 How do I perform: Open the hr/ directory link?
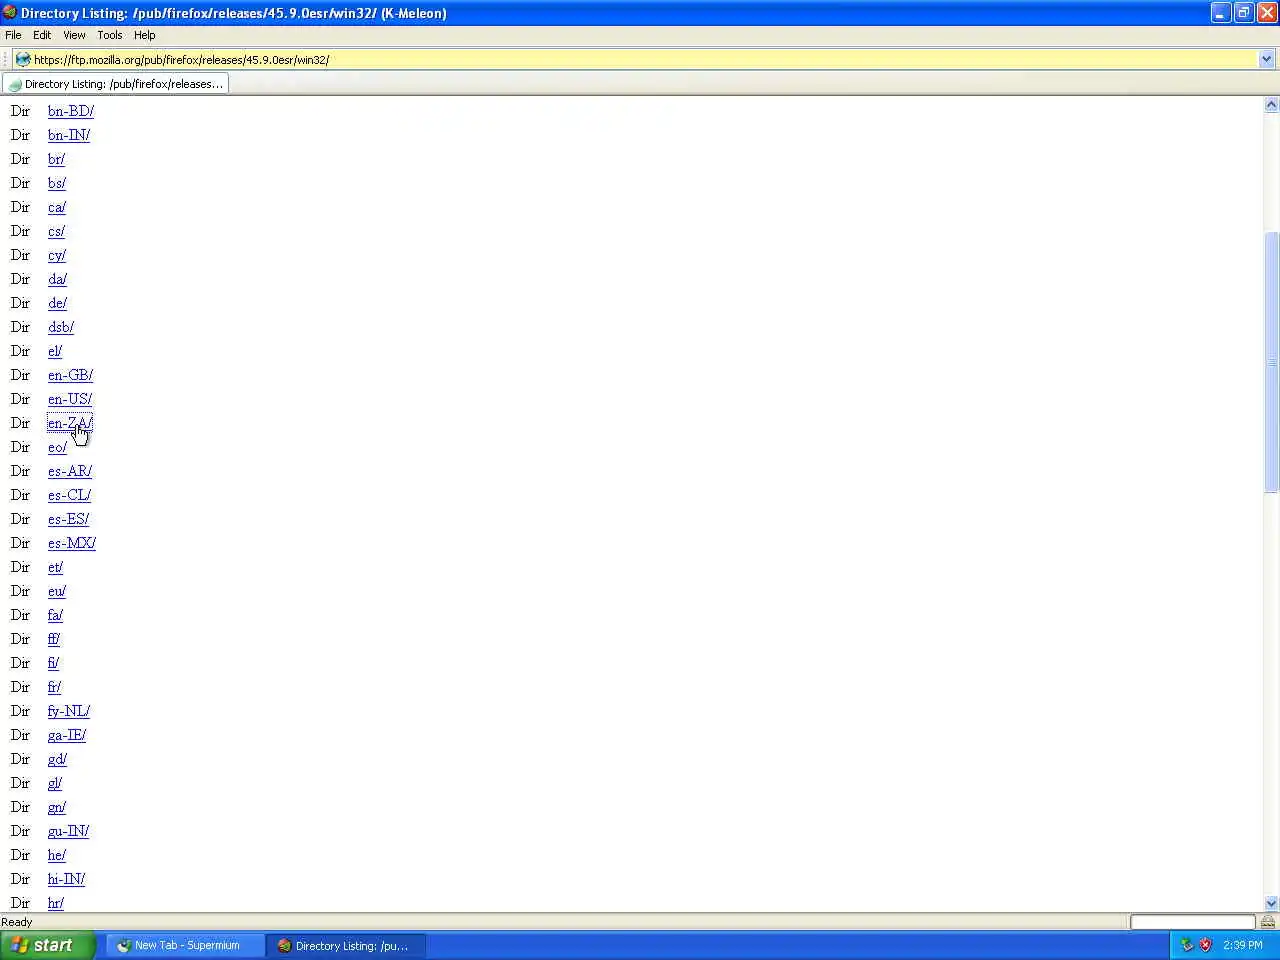56,903
